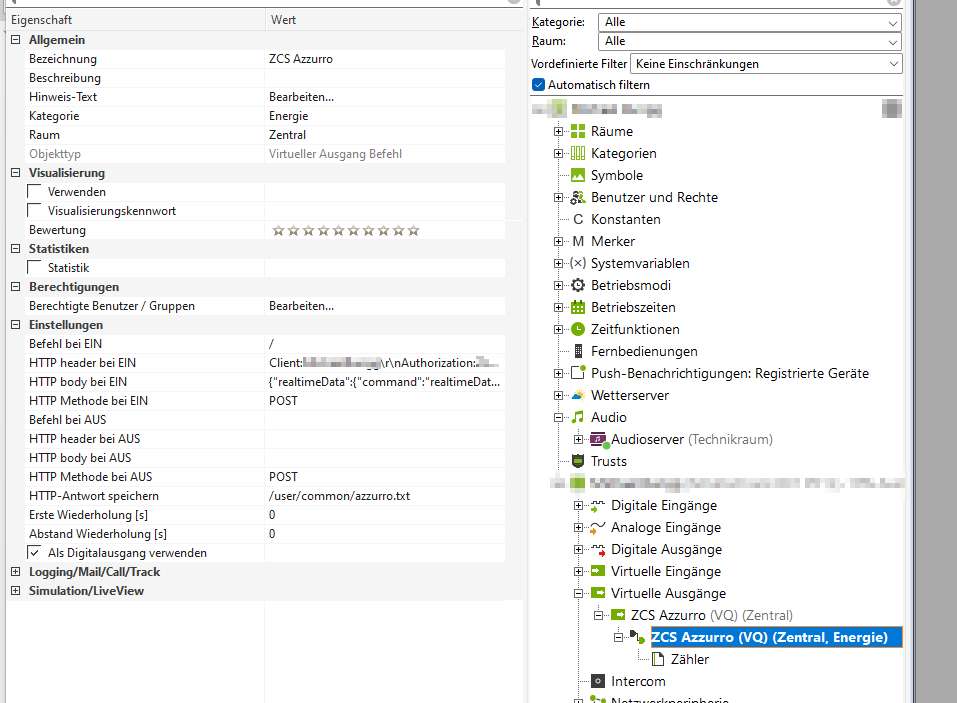Select the Zeitfunktionen clock icon

click(x=578, y=329)
